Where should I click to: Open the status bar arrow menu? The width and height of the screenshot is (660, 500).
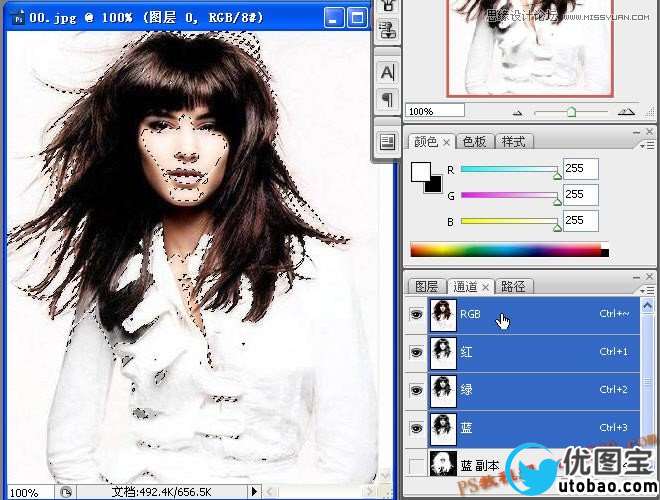pos(254,491)
